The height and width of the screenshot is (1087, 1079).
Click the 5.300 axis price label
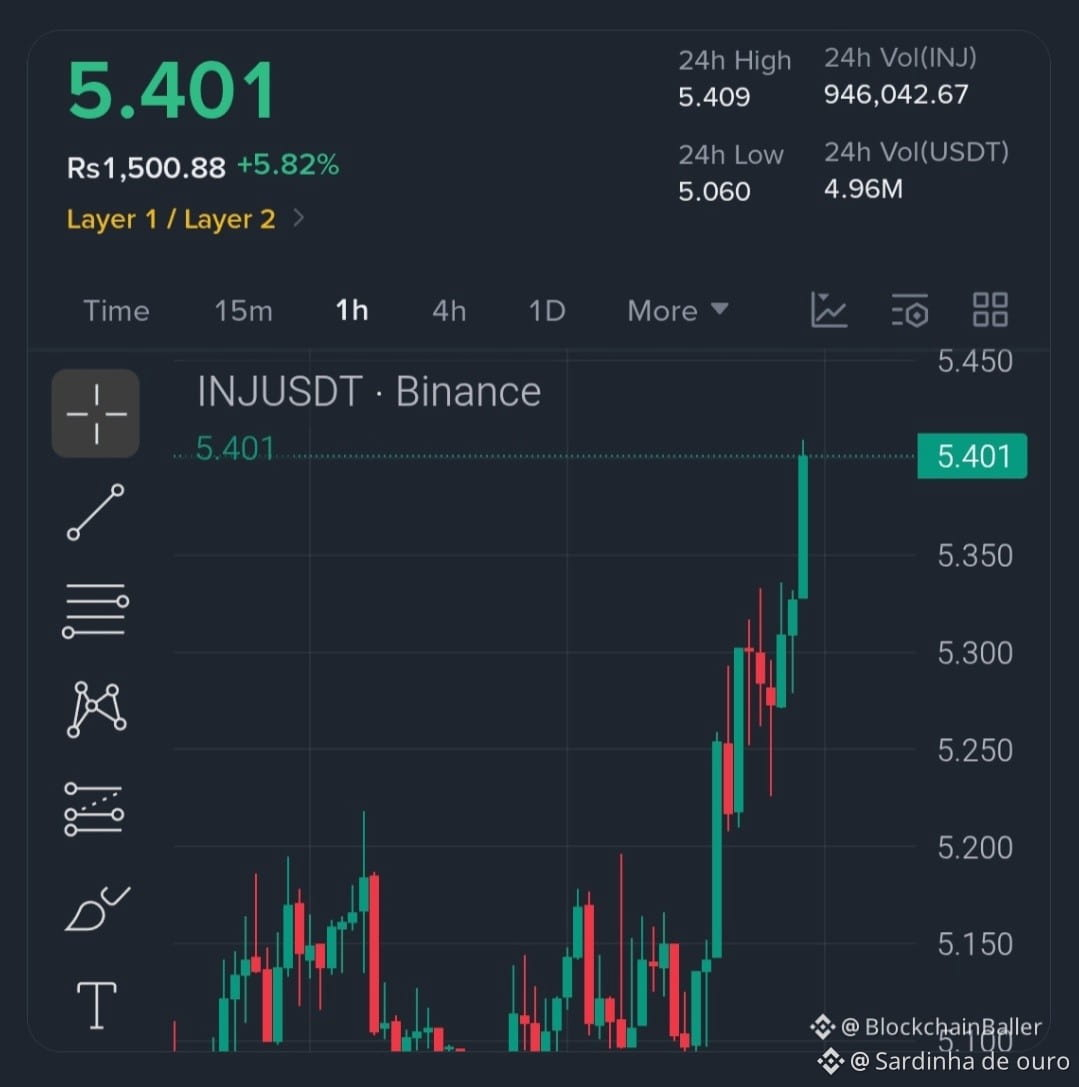coord(975,653)
